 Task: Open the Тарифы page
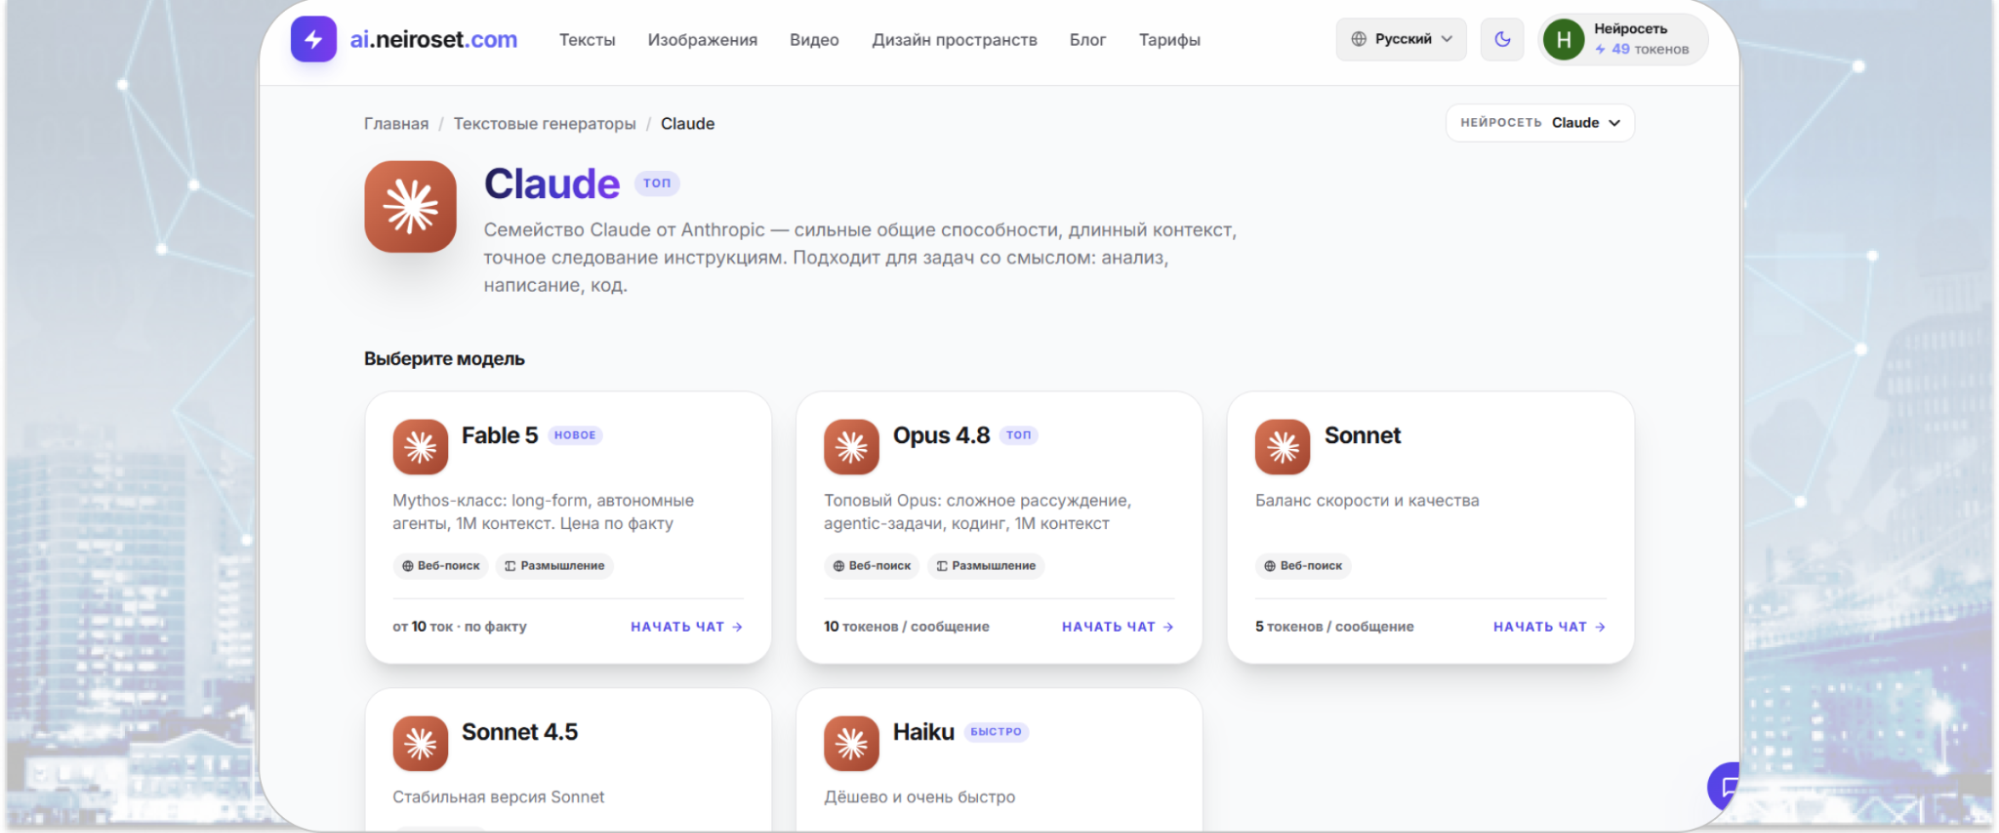click(x=1169, y=40)
